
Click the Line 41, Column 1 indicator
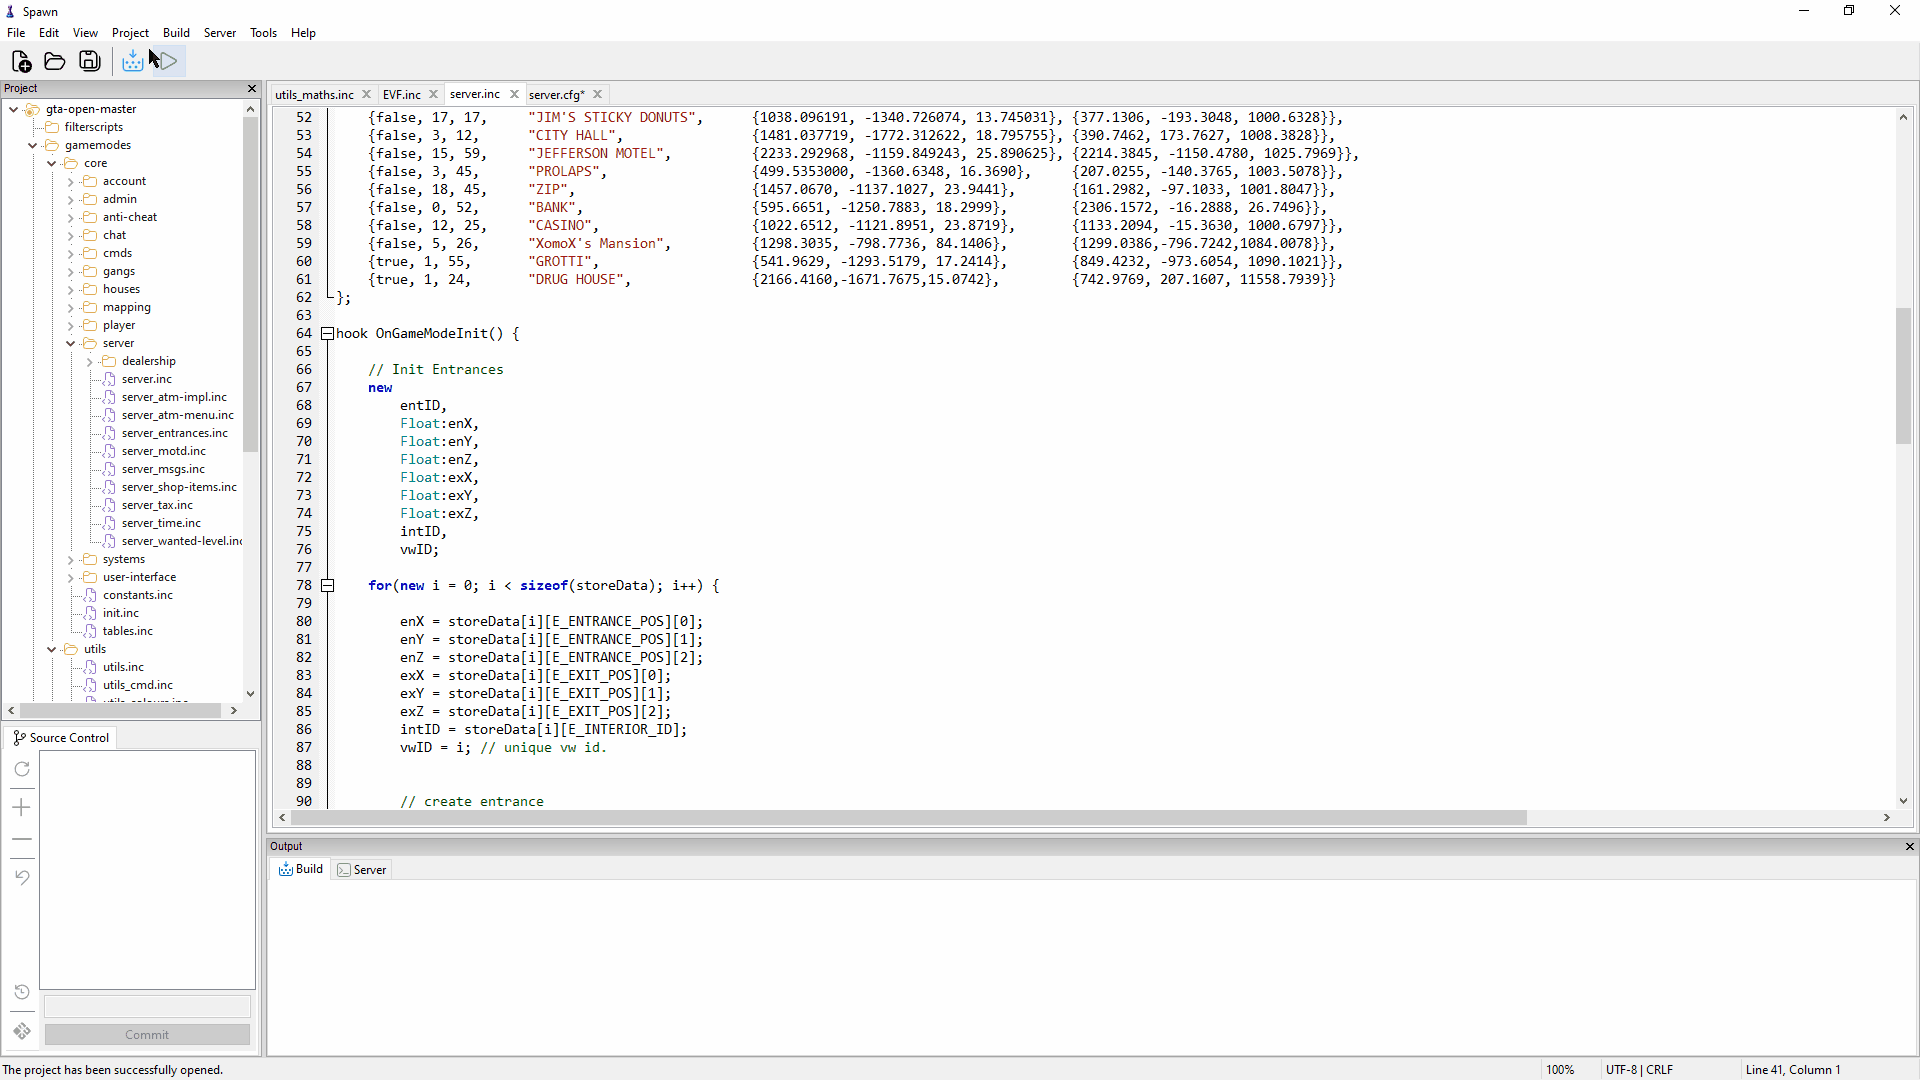(x=1792, y=1070)
